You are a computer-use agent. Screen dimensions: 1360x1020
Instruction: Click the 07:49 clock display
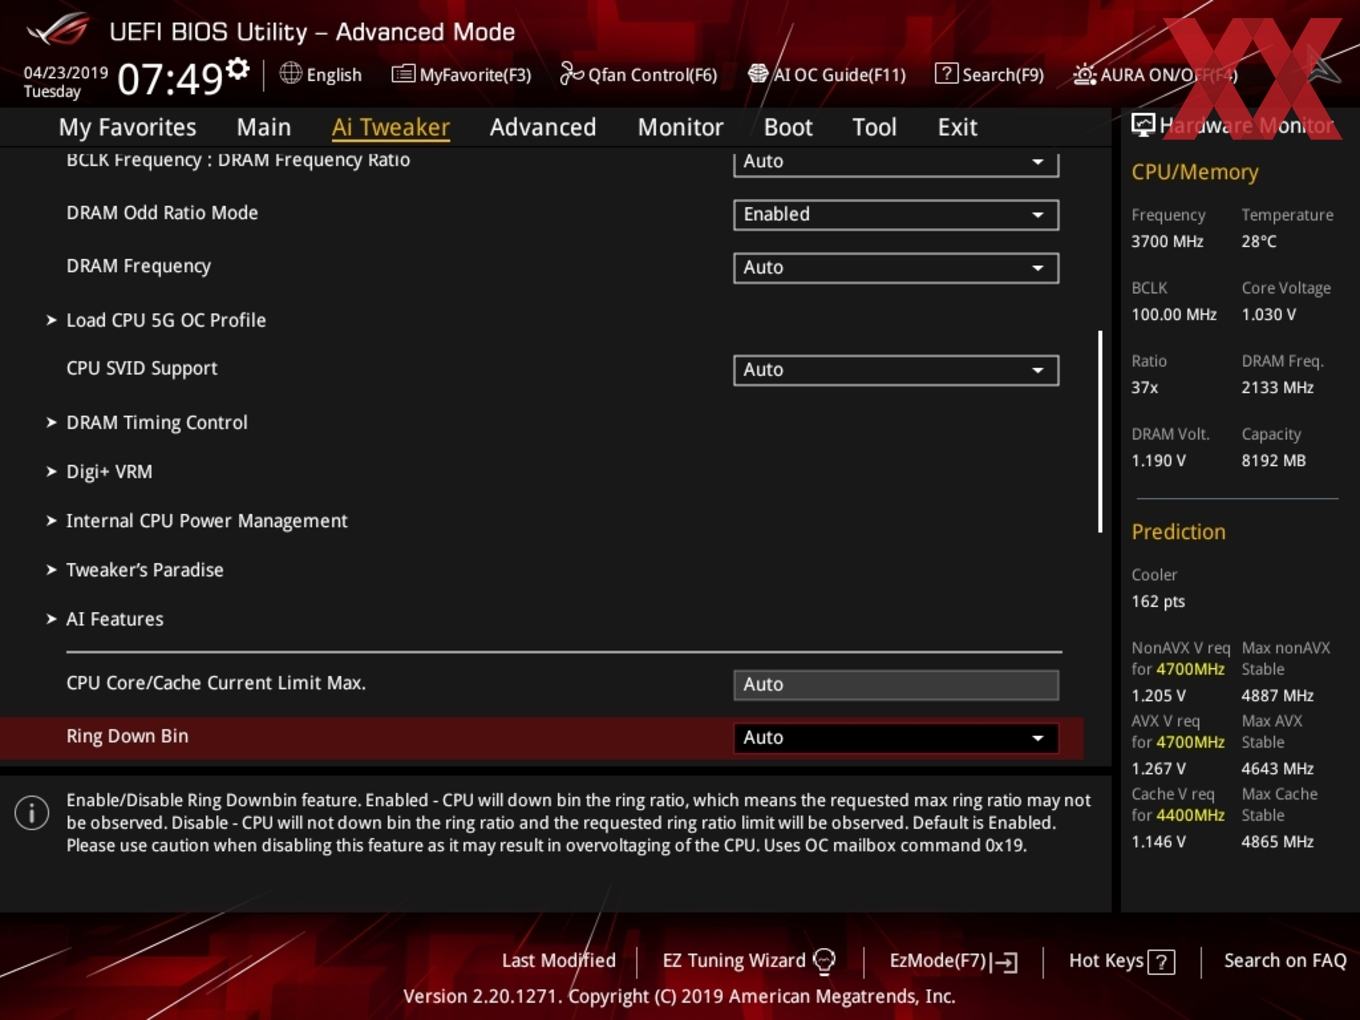[x=170, y=78]
